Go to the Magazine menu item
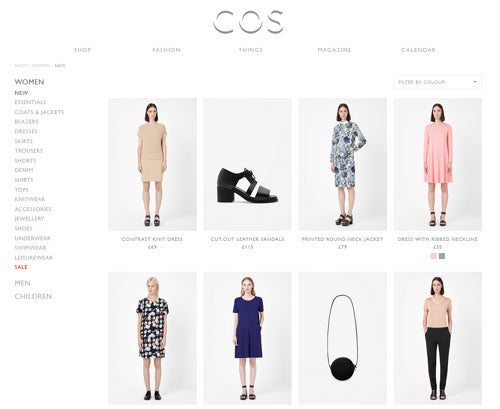Screen dimensions: 500x409 pyautogui.click(x=334, y=50)
